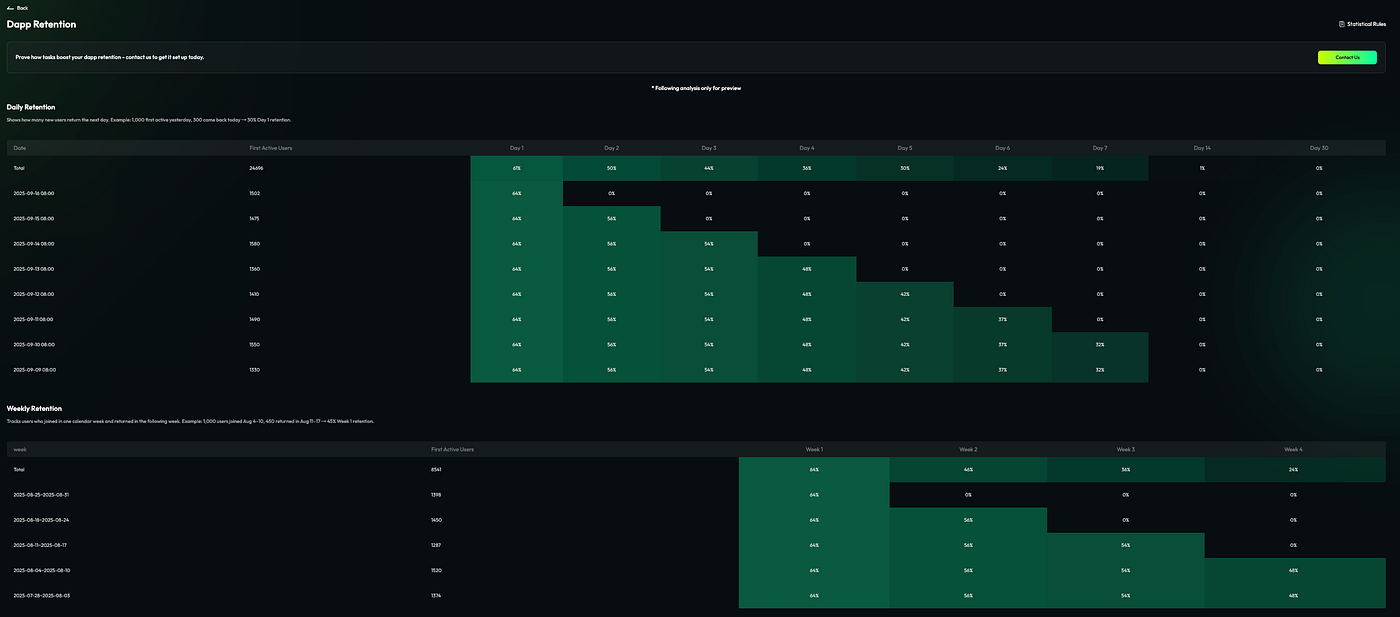Click the daily Total users value 24696
Screen dimensions: 1400x617
click(x=257, y=168)
